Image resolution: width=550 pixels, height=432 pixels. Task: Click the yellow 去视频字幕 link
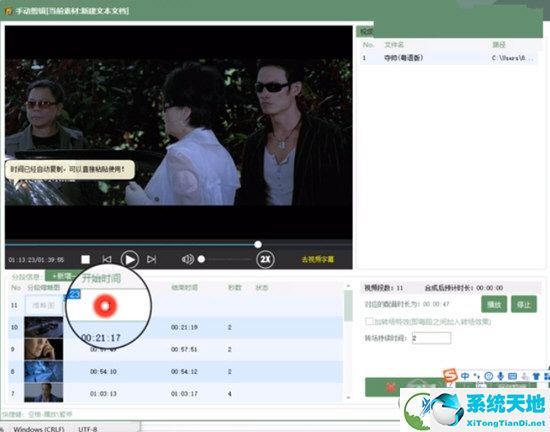pyautogui.click(x=318, y=259)
